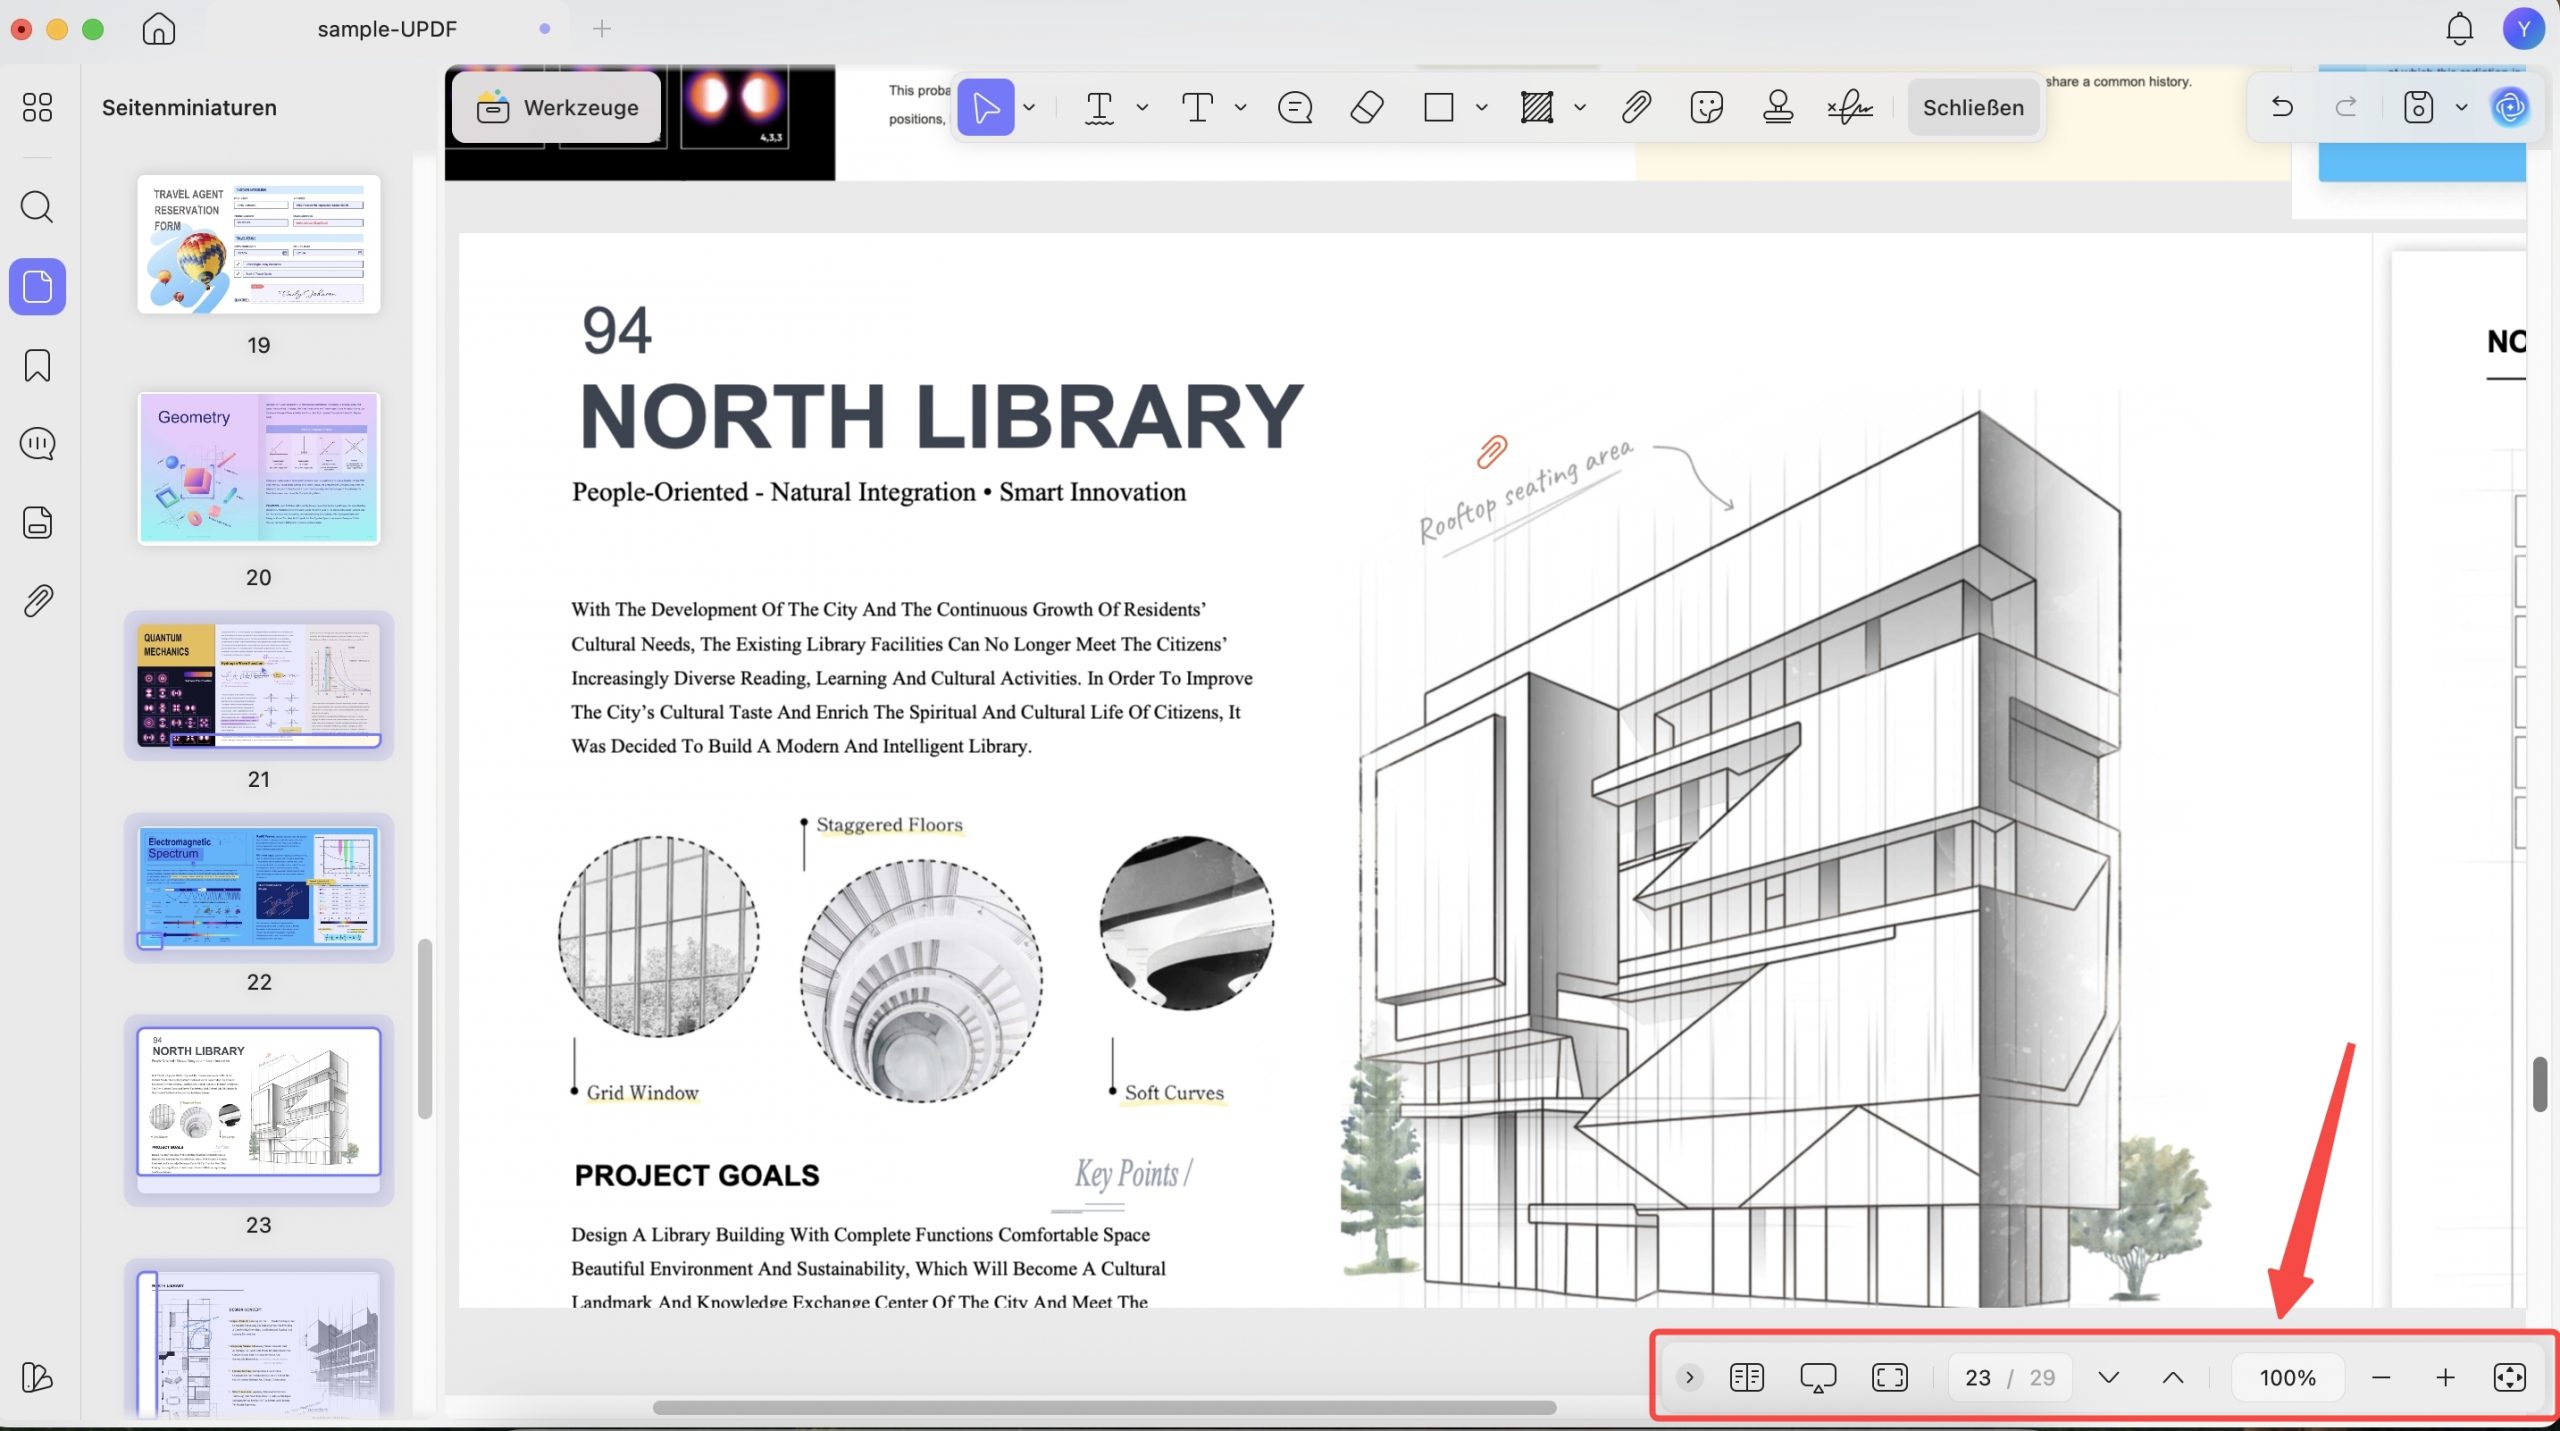Select page 22 Electromagnetic Spectrum thumbnail
This screenshot has width=2560, height=1431.
pyautogui.click(x=258, y=888)
